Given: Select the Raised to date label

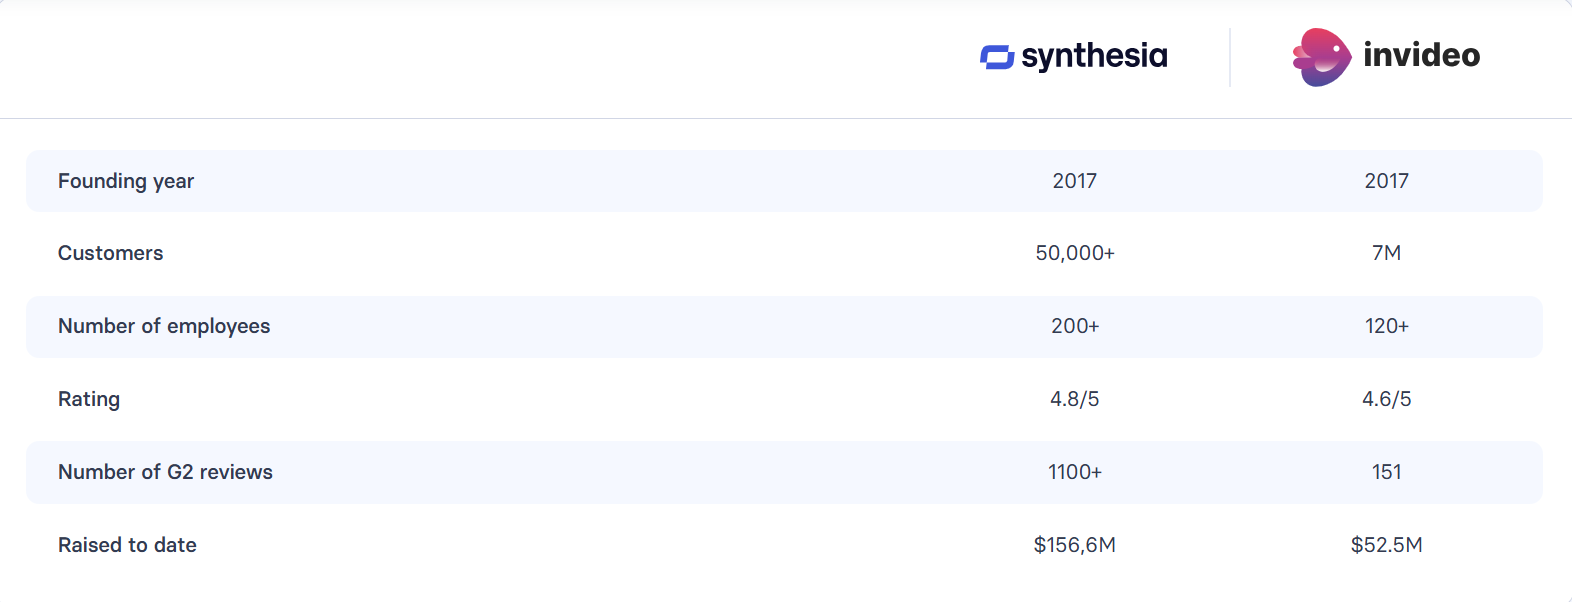Looking at the screenshot, I should click(127, 545).
